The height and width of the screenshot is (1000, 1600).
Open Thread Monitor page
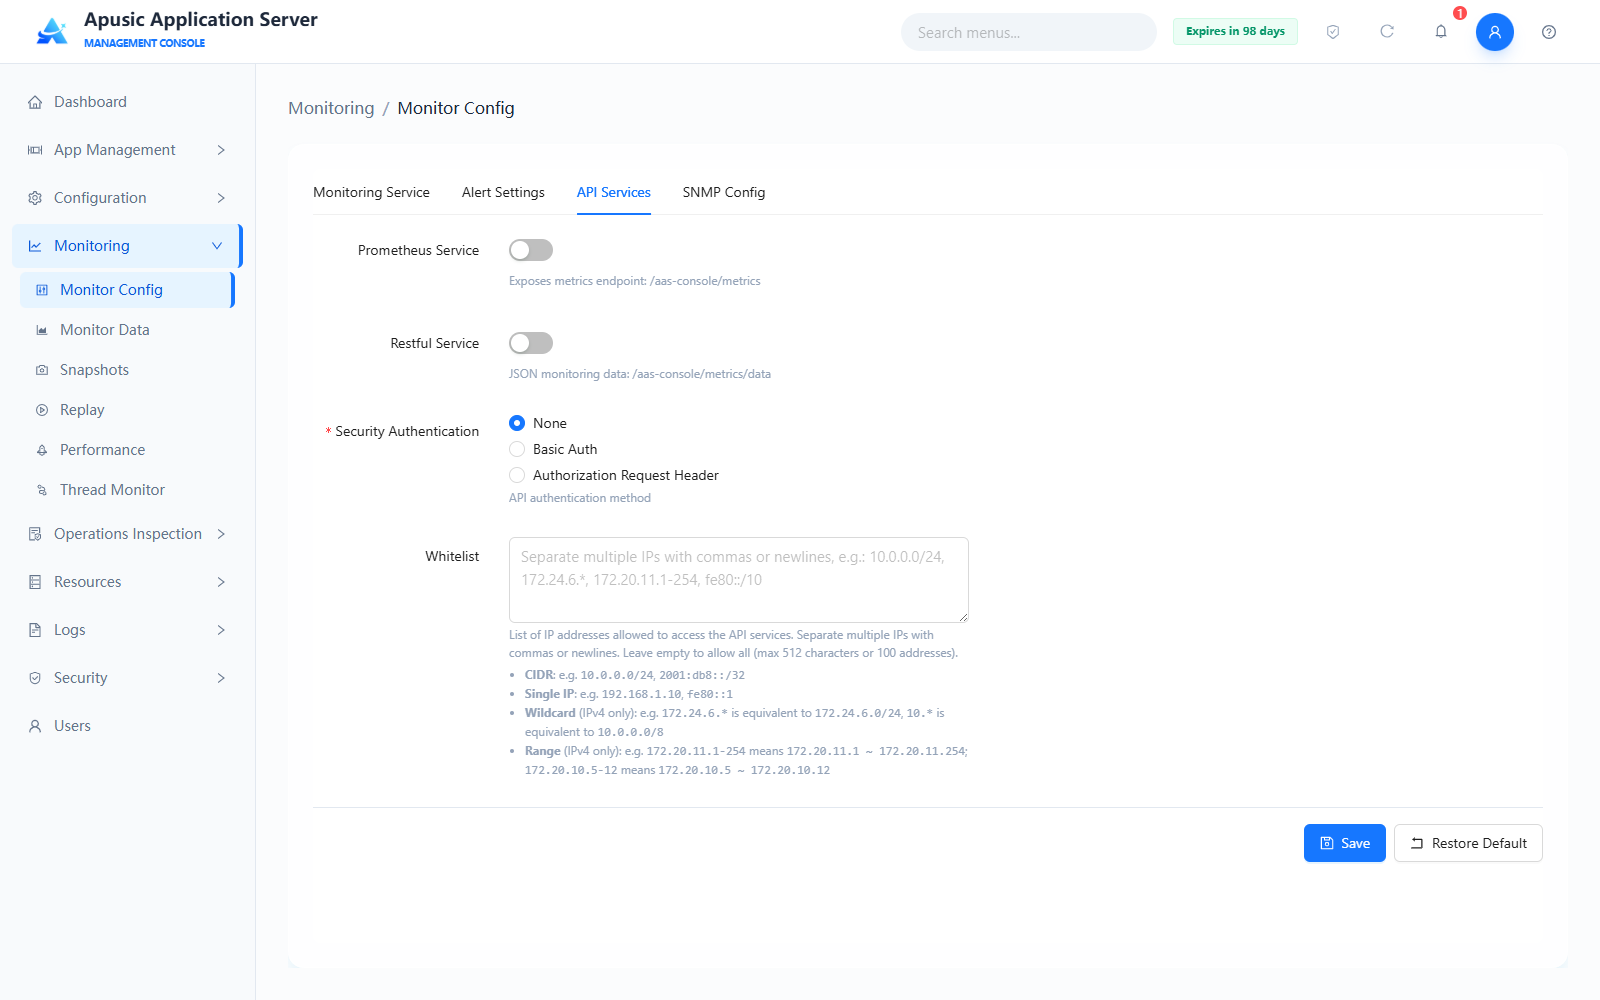(x=128, y=490)
